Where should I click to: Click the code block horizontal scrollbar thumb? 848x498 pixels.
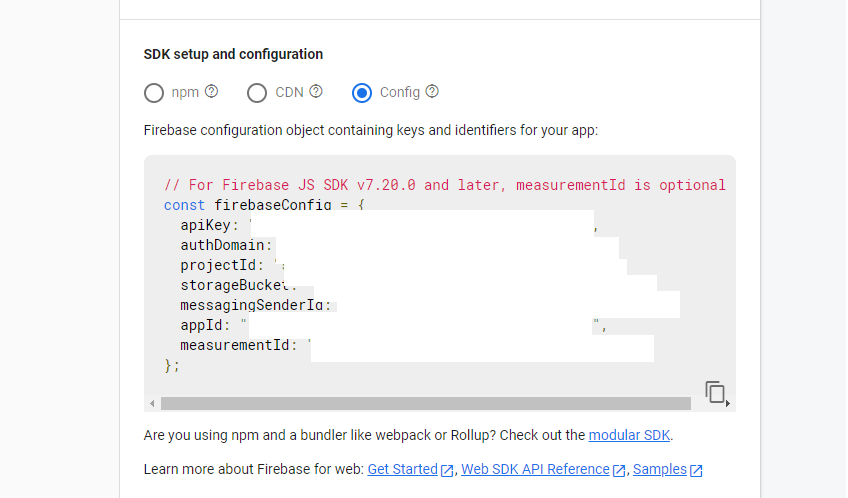coord(425,404)
